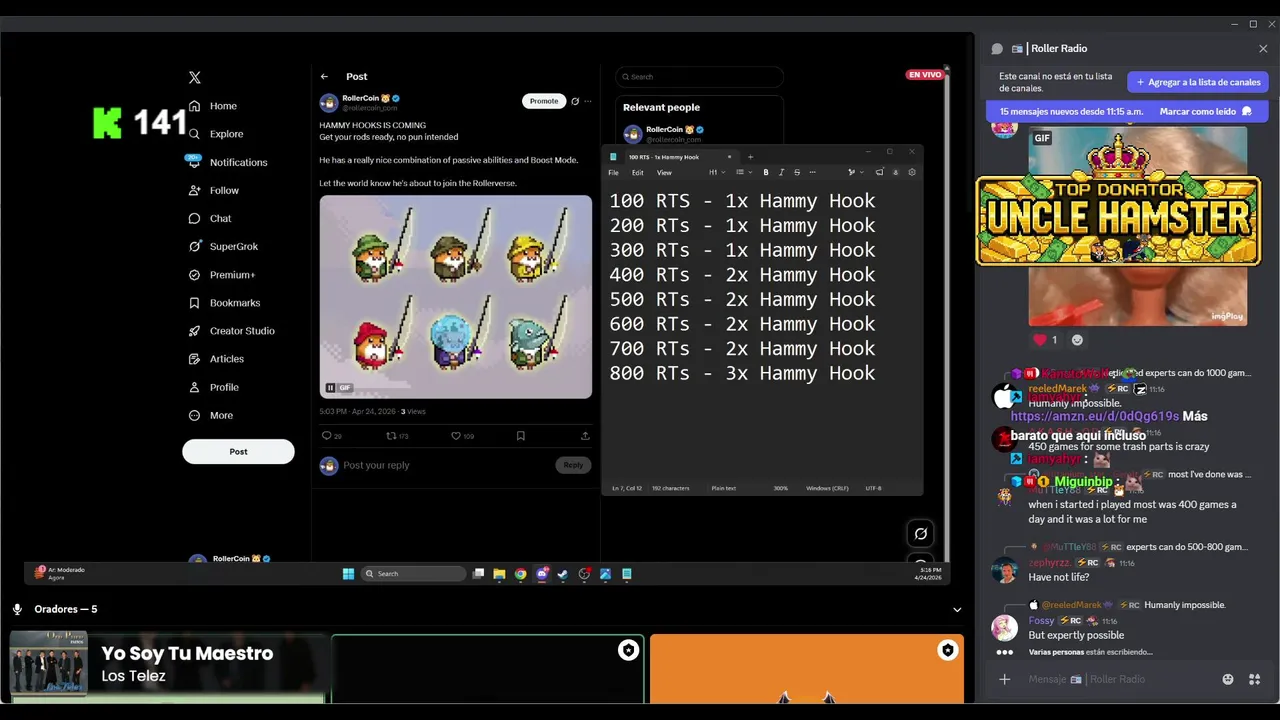
Task: Click the Mensaje Roller Radio input field
Action: [x=1120, y=679]
